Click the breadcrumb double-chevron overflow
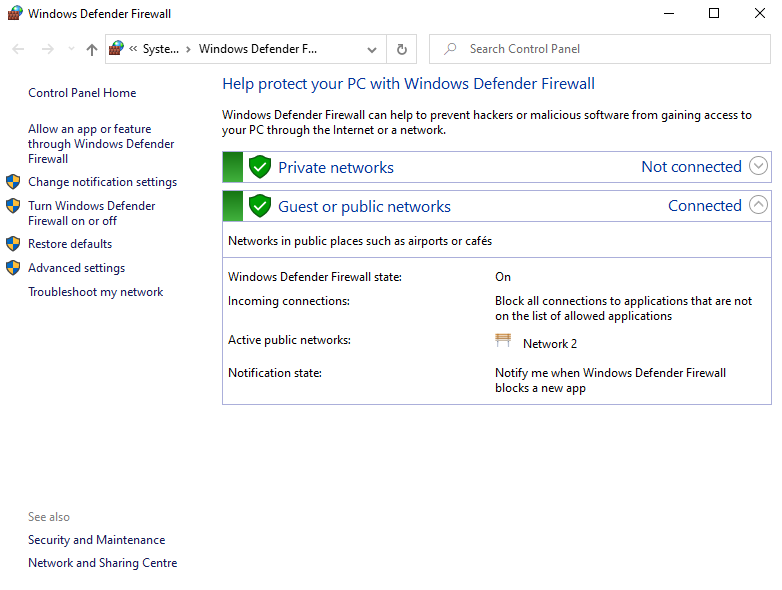This screenshot has height=590, width=782. point(133,49)
